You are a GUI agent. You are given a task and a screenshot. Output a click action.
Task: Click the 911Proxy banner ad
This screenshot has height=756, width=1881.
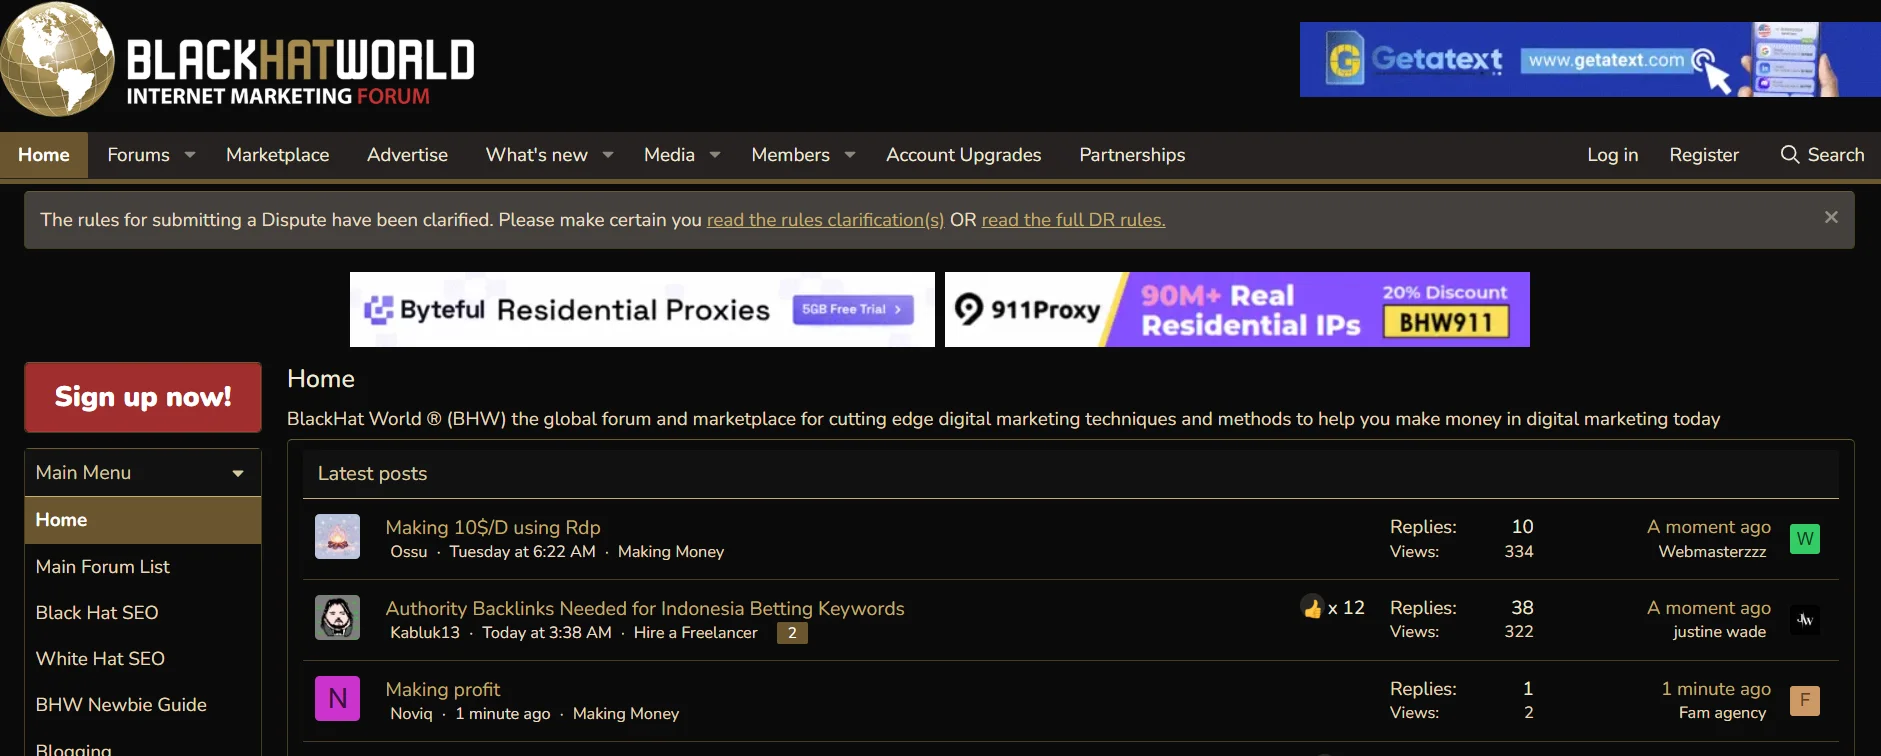pyautogui.click(x=1237, y=310)
